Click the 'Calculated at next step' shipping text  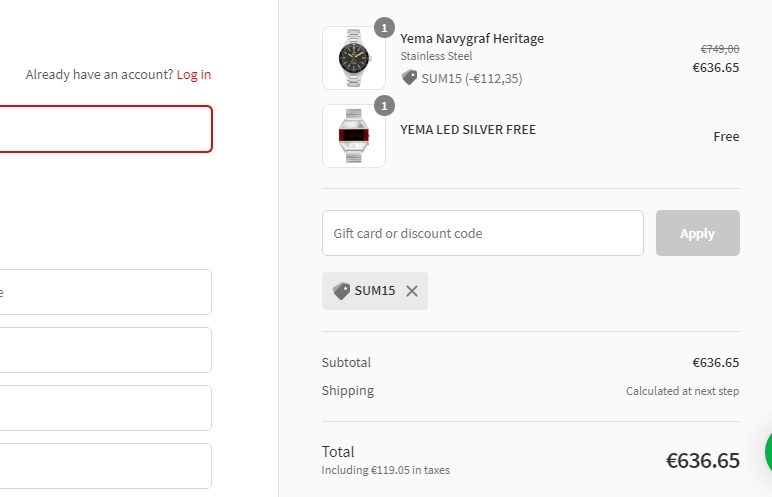click(682, 391)
